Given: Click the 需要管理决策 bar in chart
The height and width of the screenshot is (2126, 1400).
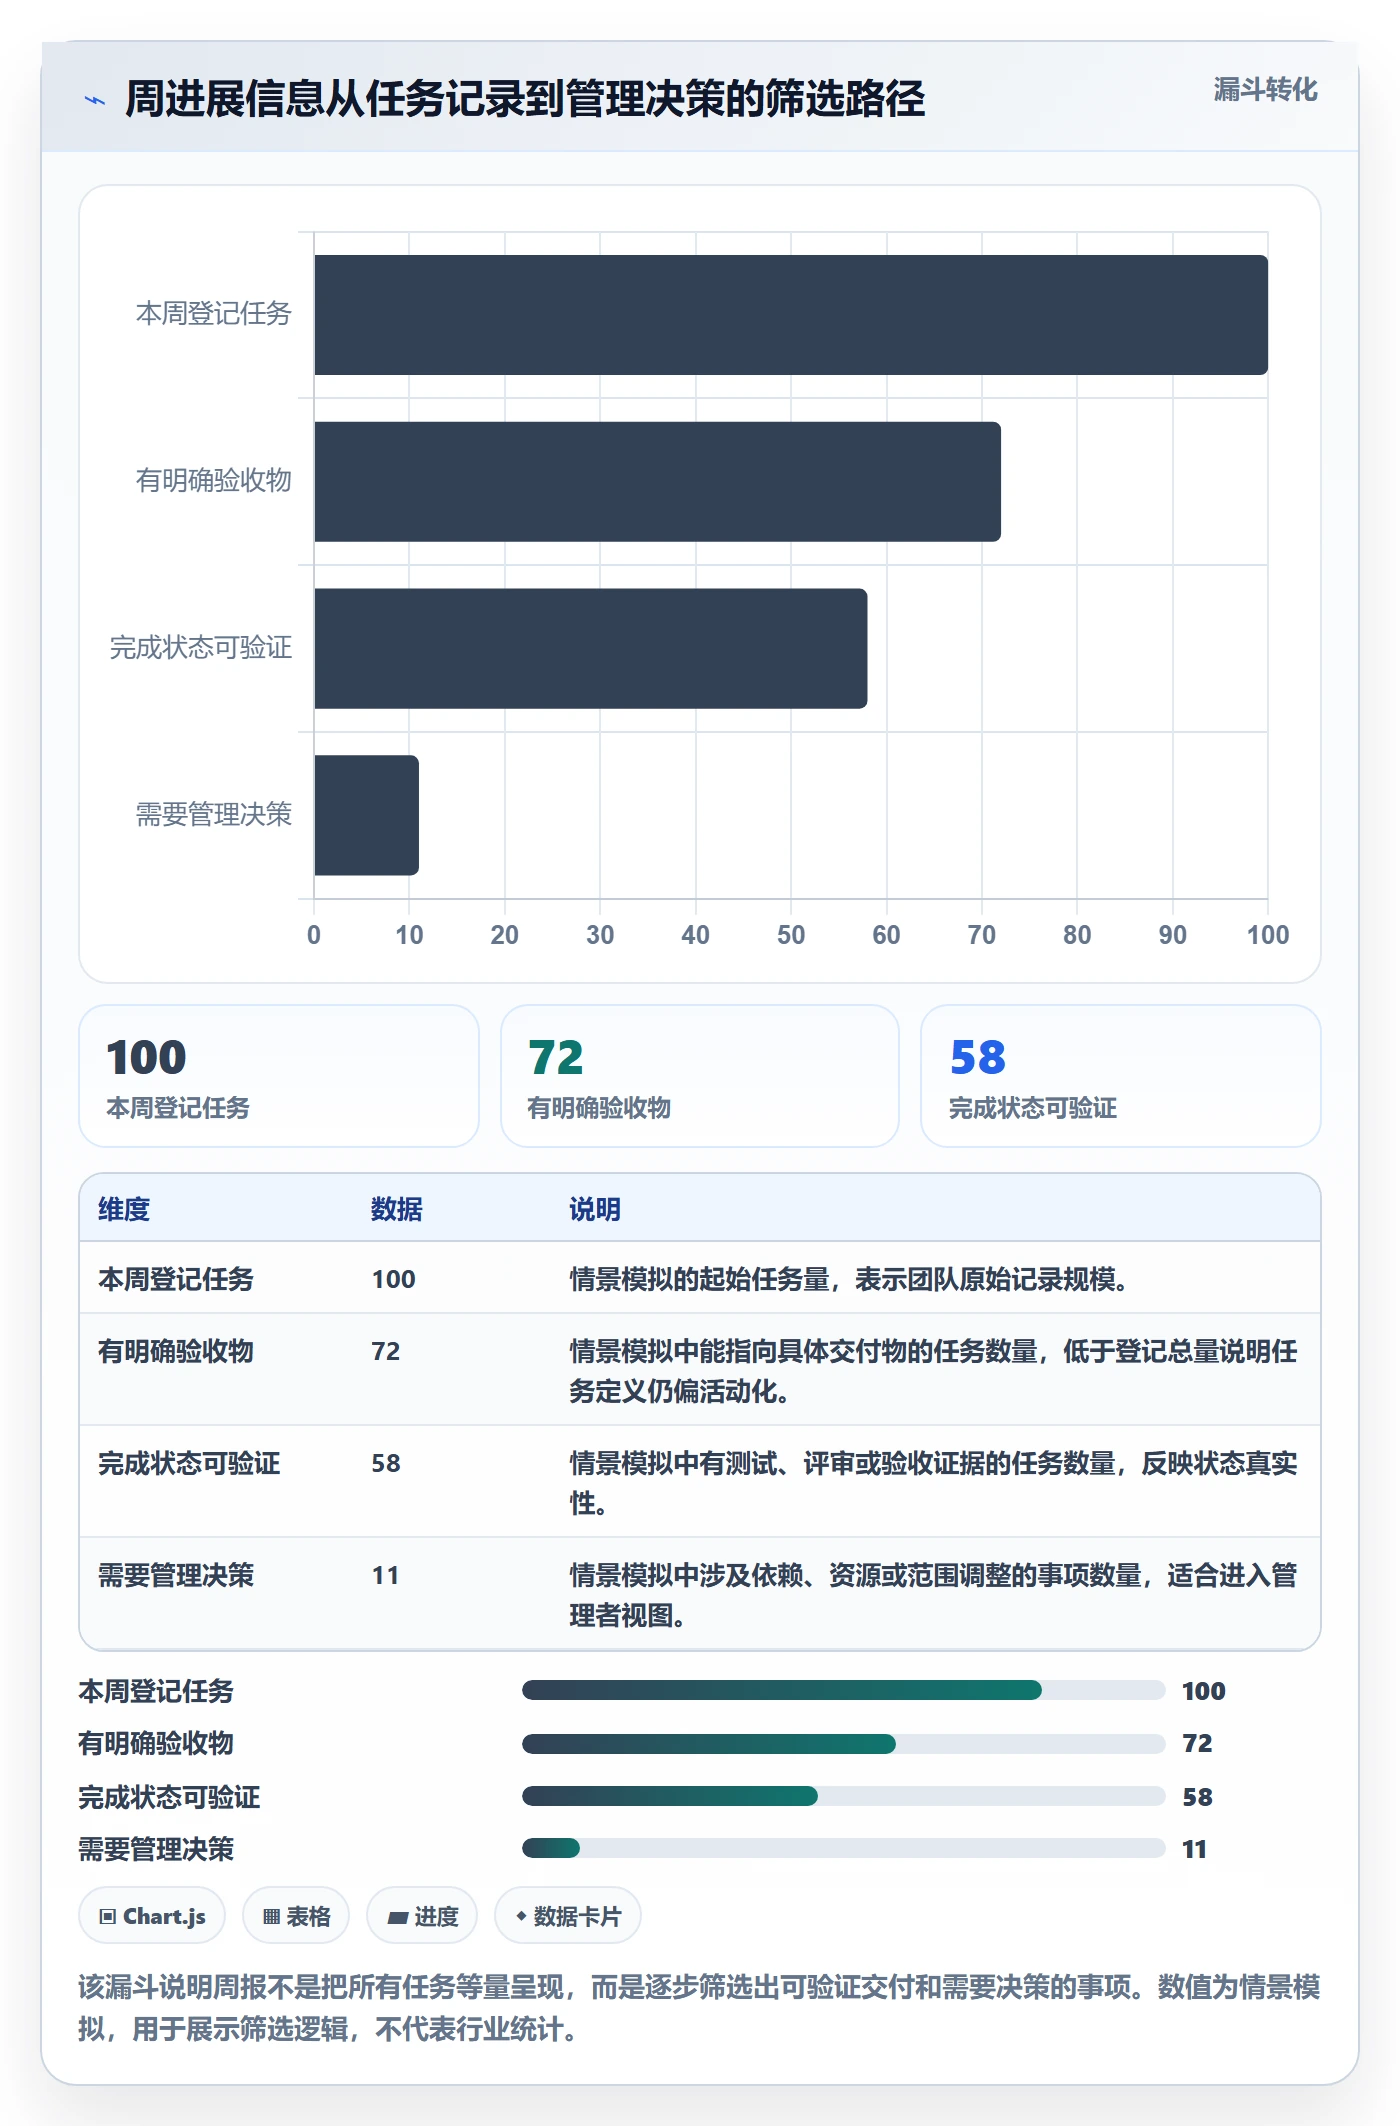Looking at the screenshot, I should pyautogui.click(x=366, y=815).
